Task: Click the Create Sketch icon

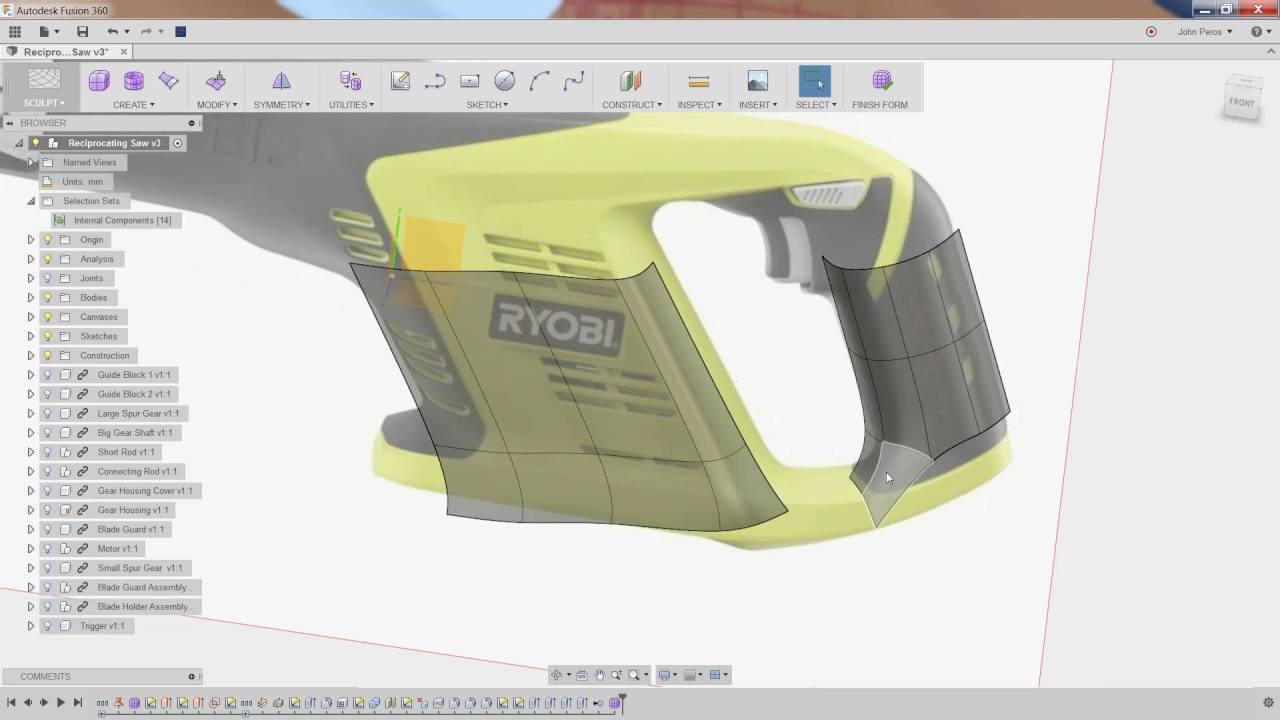Action: 400,81
